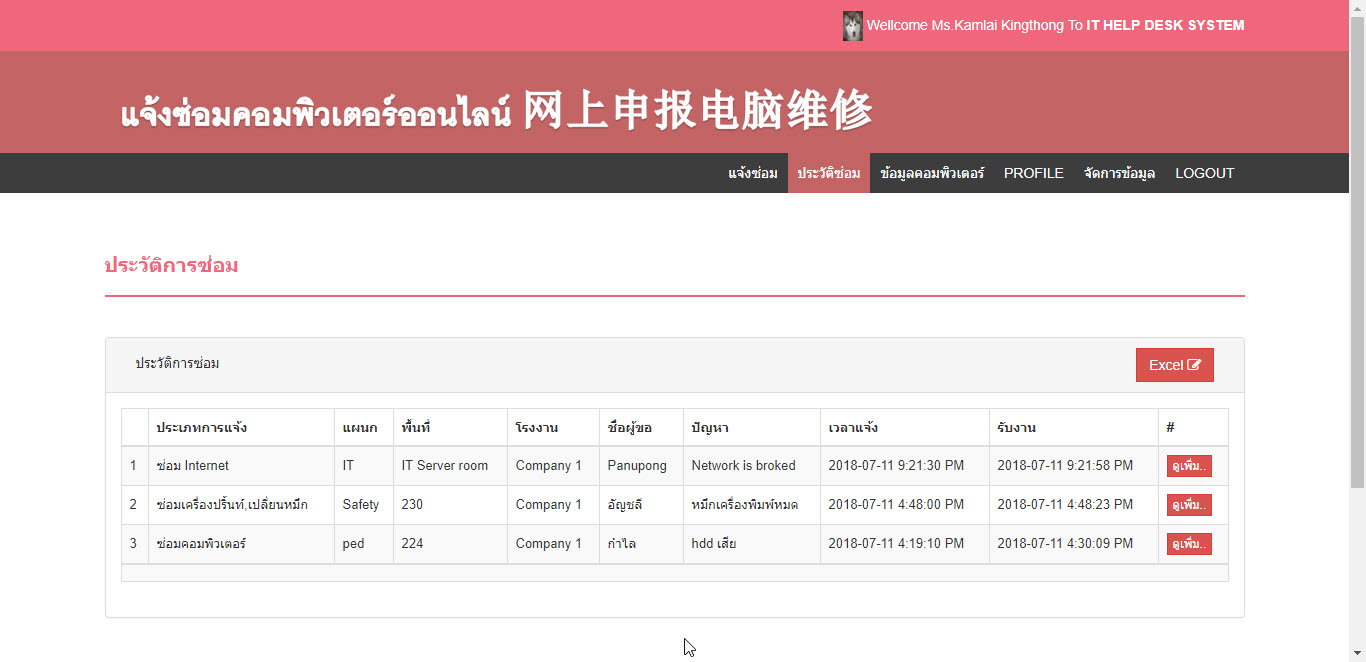Image resolution: width=1366 pixels, height=662 pixels.
Task: Click the '2018-07-11 4:19:10 PM' cell
Action: [905, 544]
